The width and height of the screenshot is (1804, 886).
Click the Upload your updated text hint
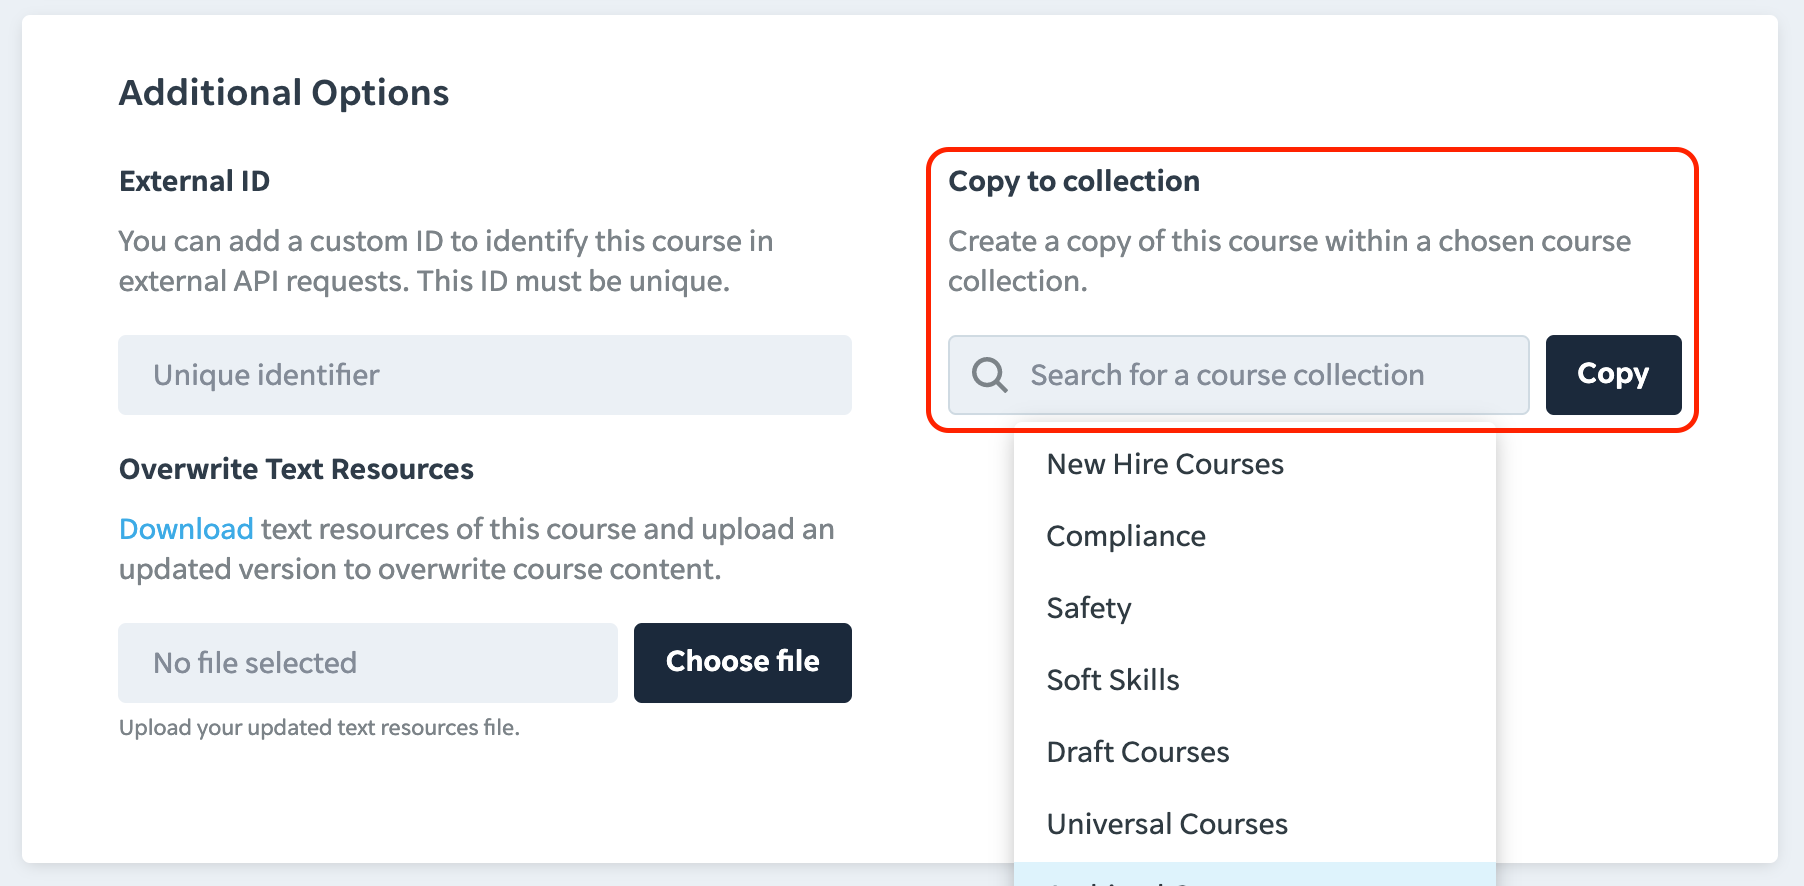(319, 728)
